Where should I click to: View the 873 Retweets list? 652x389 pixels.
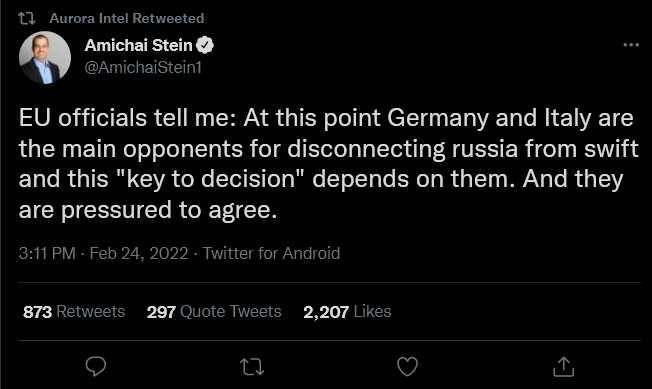pos(74,311)
